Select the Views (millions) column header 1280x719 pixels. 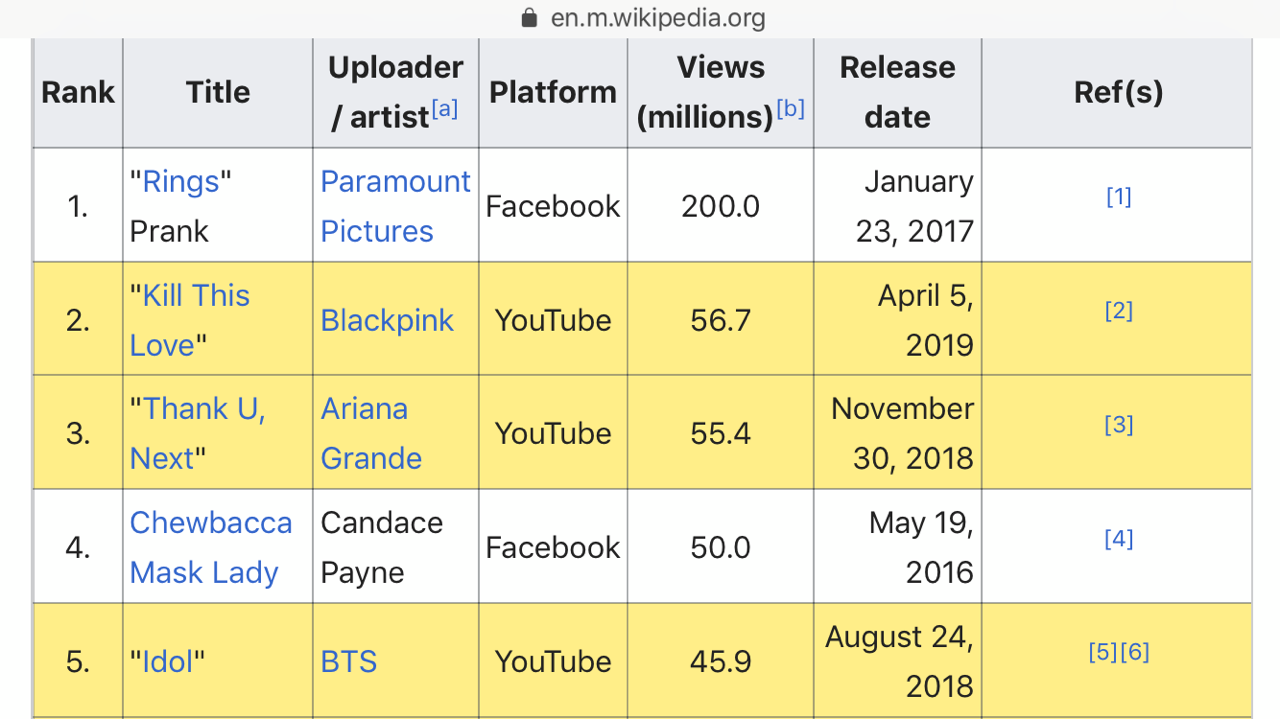(x=720, y=92)
